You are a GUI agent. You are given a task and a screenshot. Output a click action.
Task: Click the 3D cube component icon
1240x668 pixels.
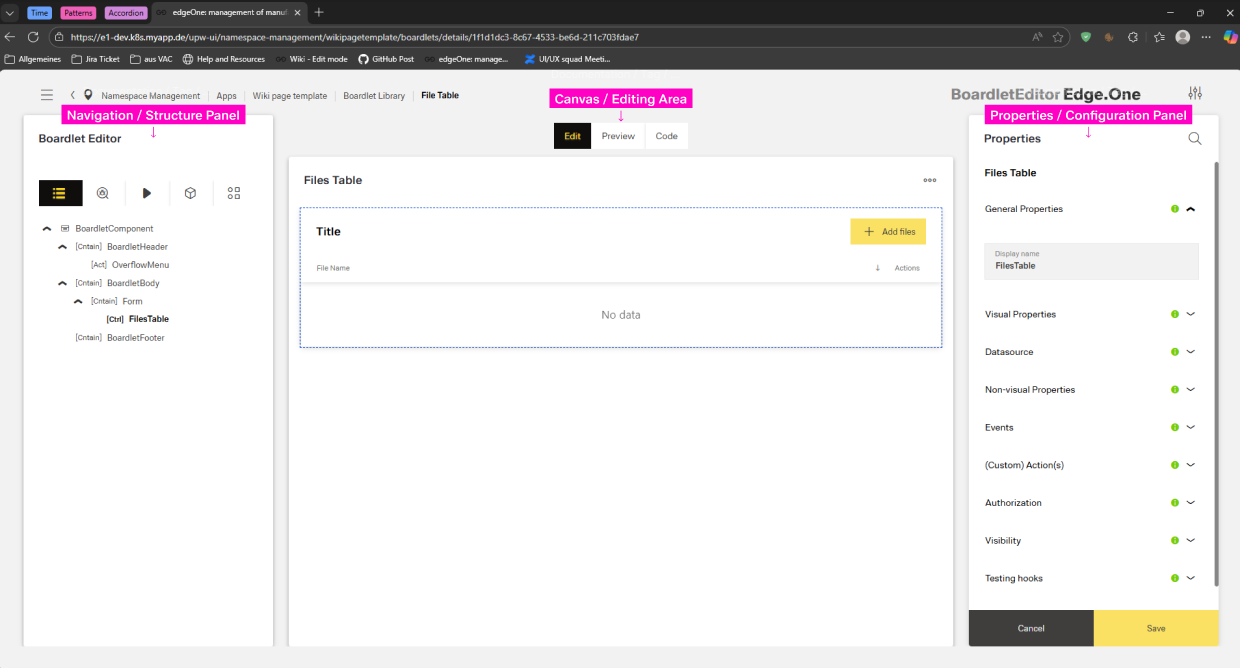pyautogui.click(x=190, y=192)
